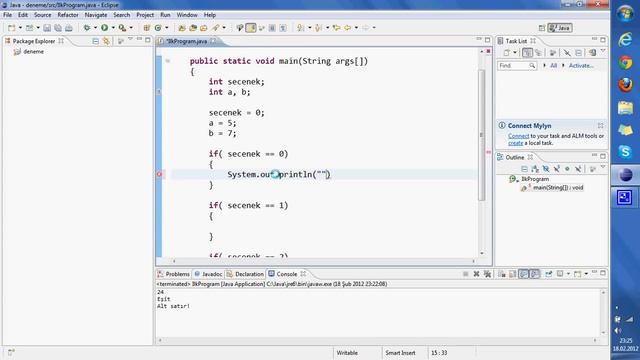The width and height of the screenshot is (640, 360).
Task: Open New Task dropdown arrow in Task List
Action: point(515,53)
